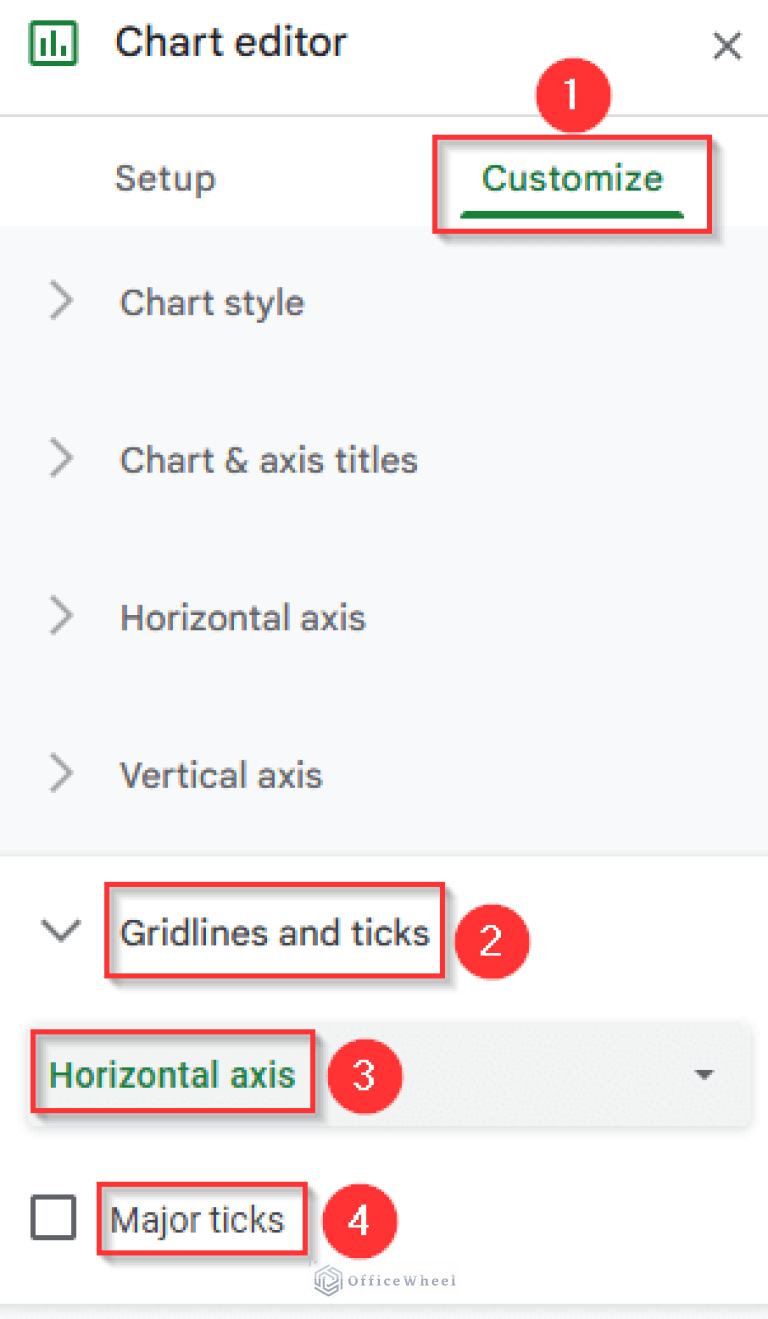Click the Major ticks text label
The image size is (768, 1319).
point(200,1218)
